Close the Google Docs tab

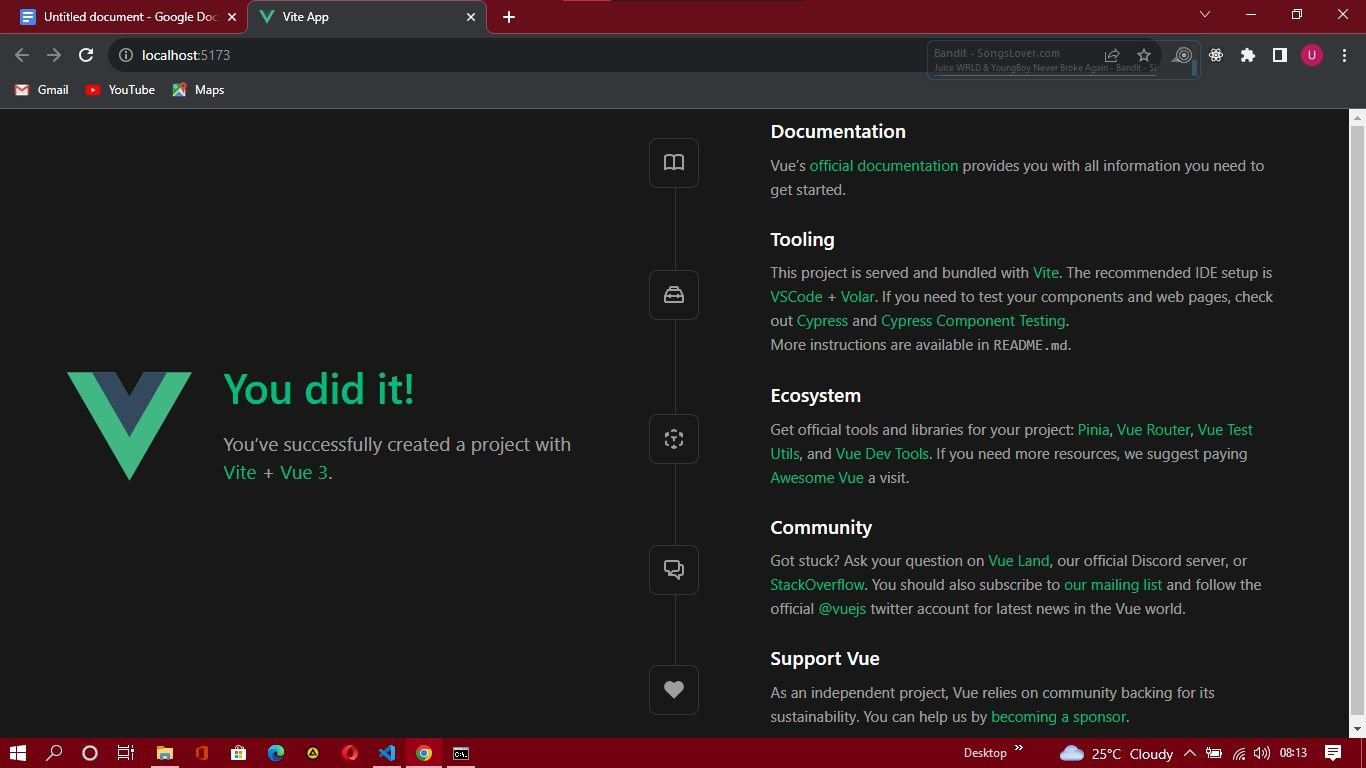232,17
